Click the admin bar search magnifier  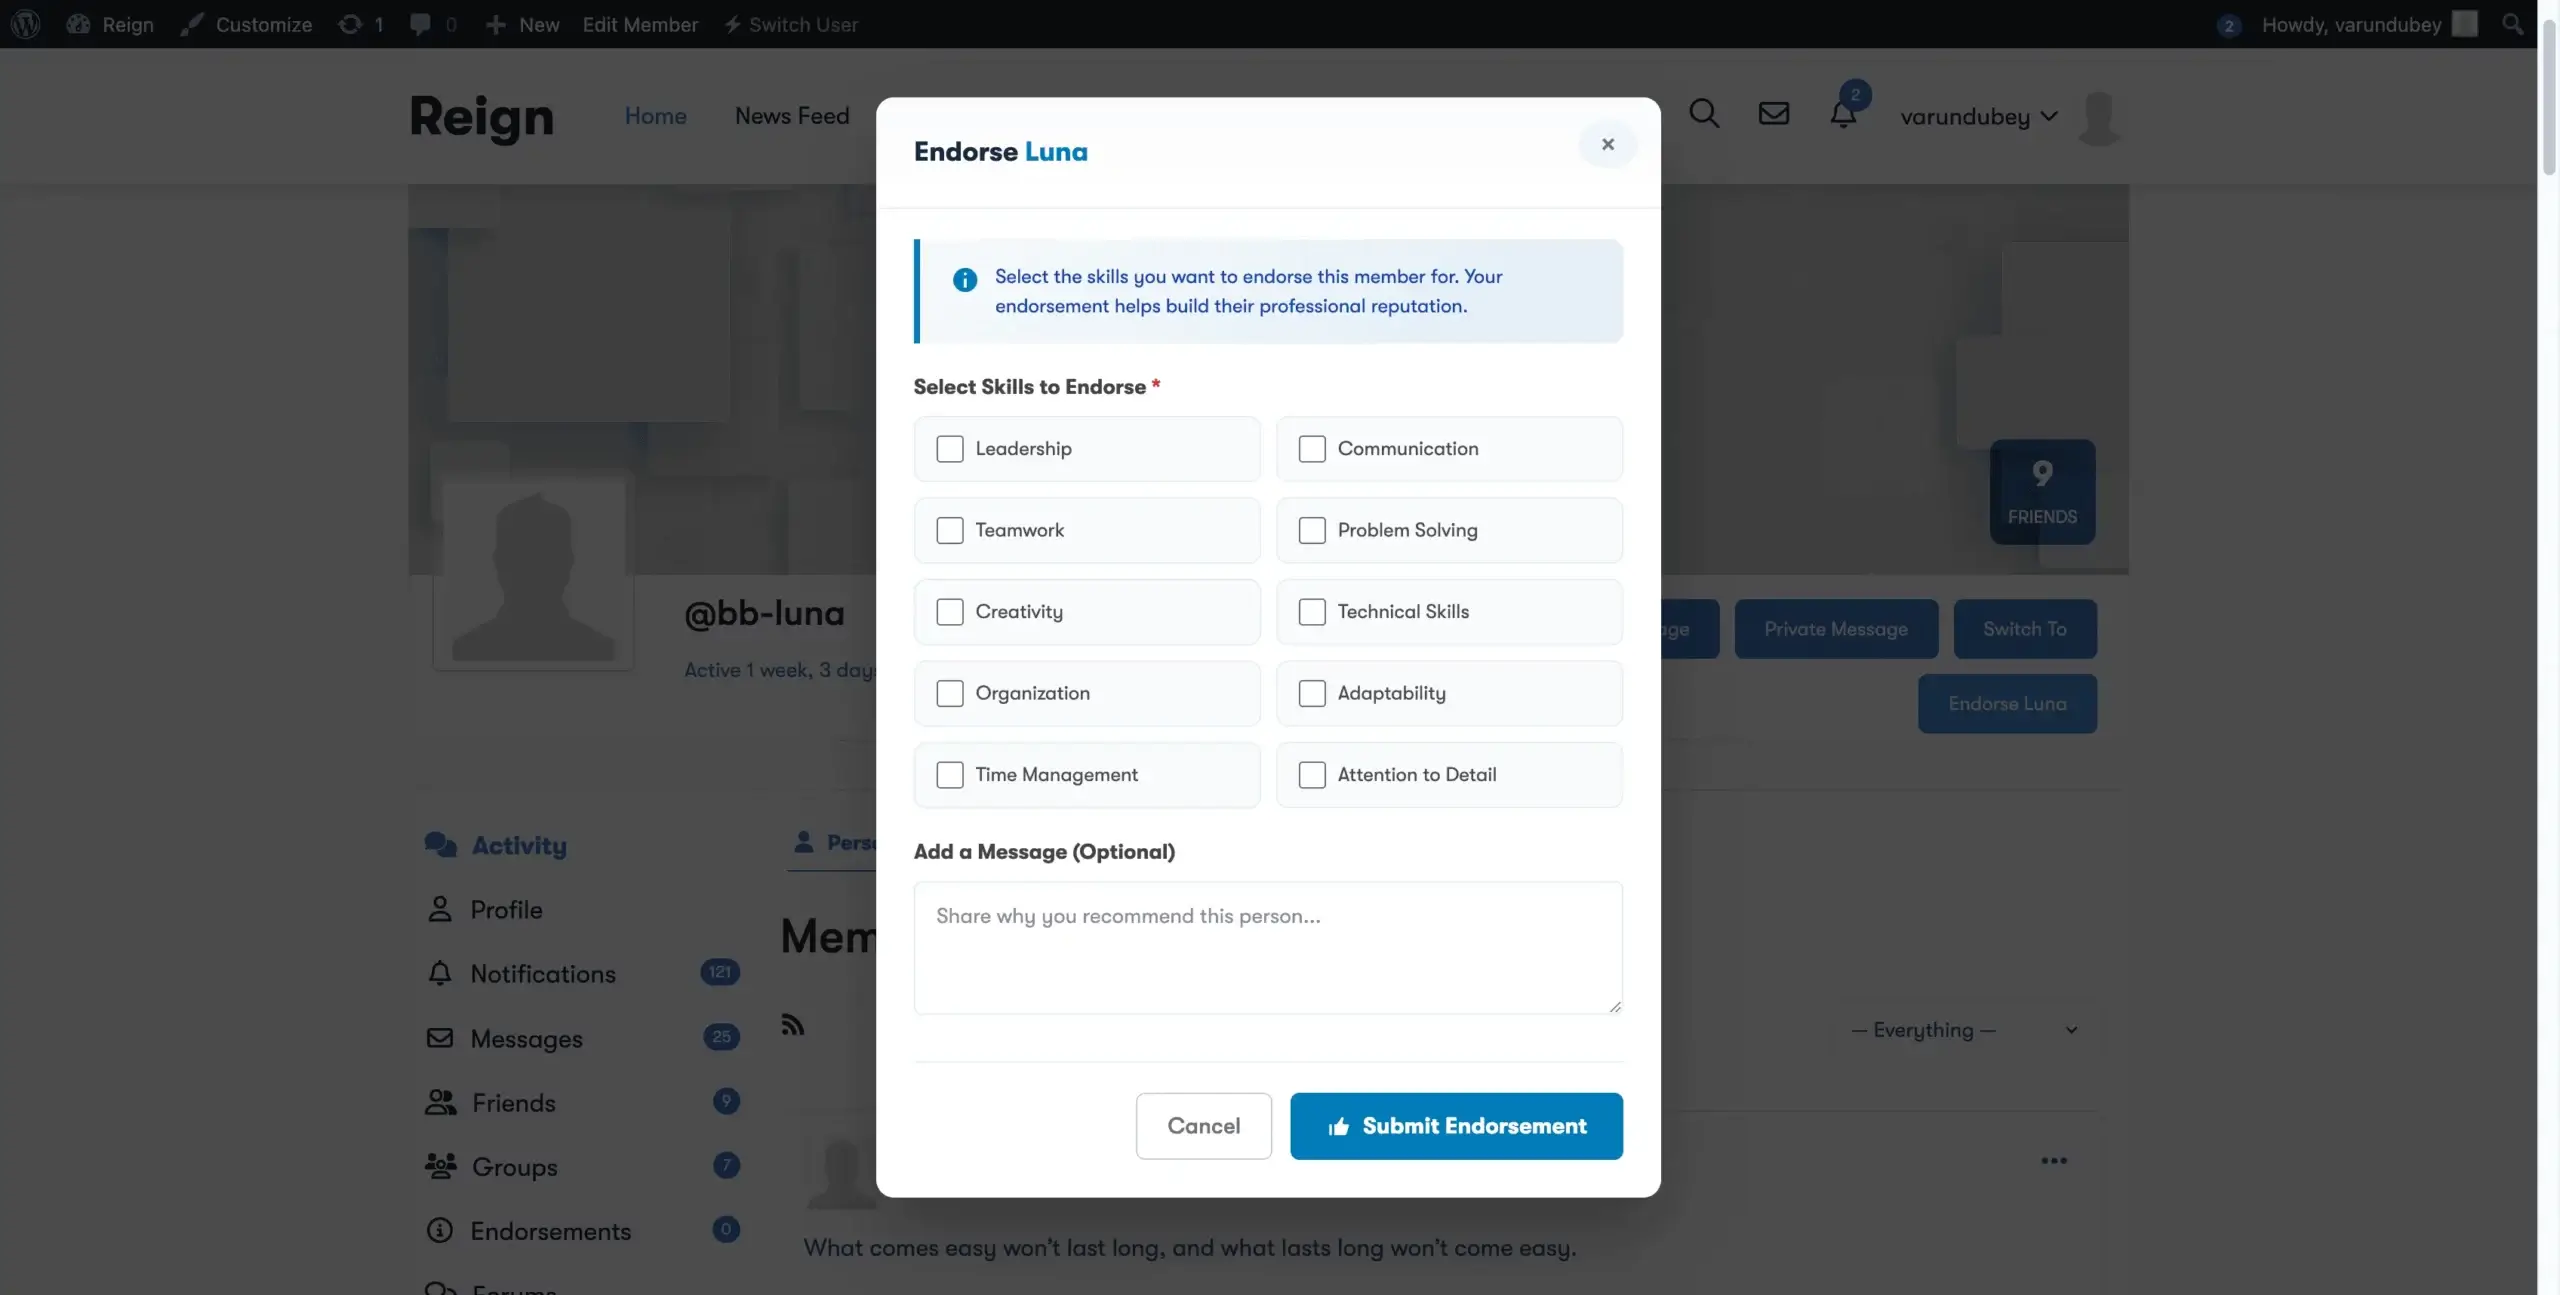[2512, 24]
